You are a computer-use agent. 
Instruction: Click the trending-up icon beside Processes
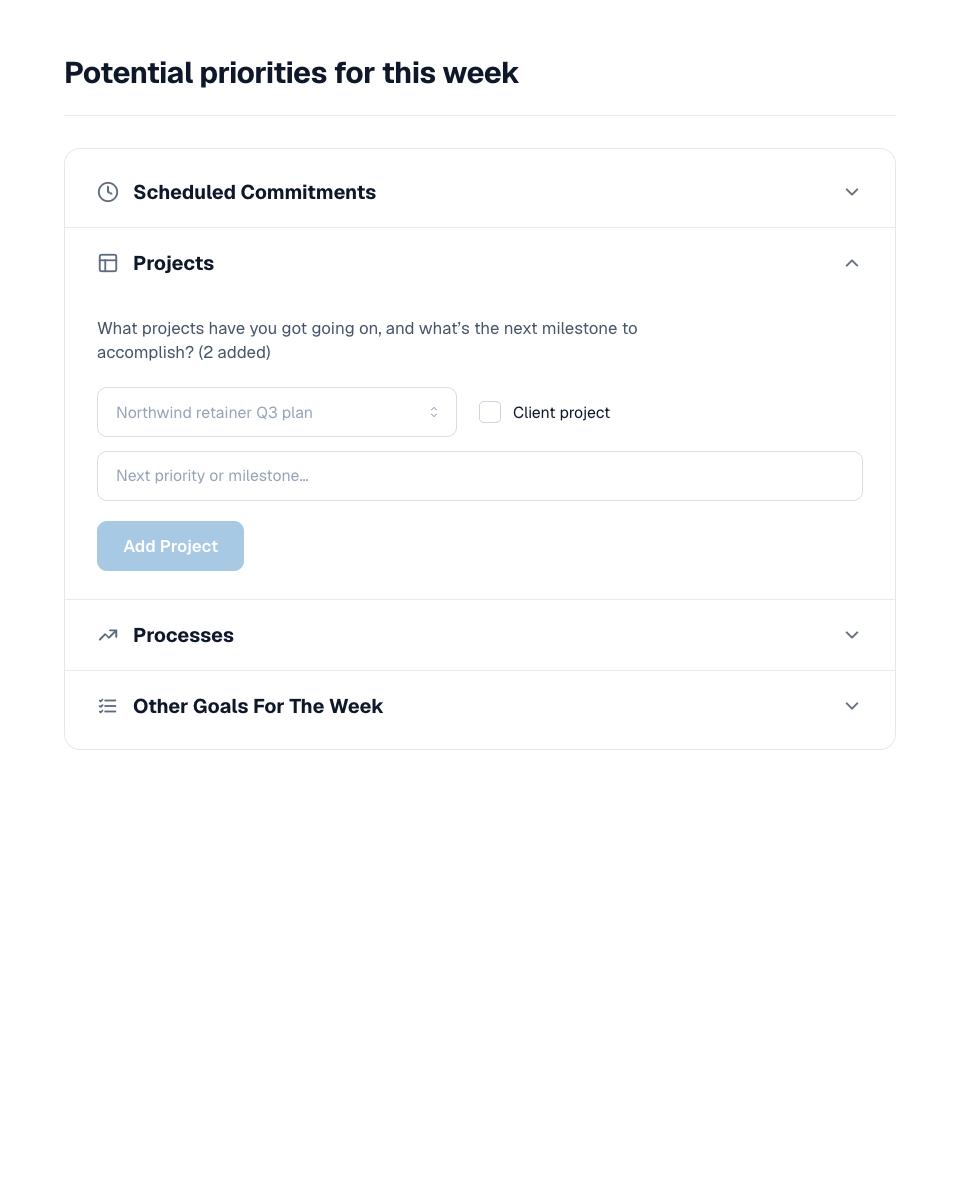(x=108, y=635)
